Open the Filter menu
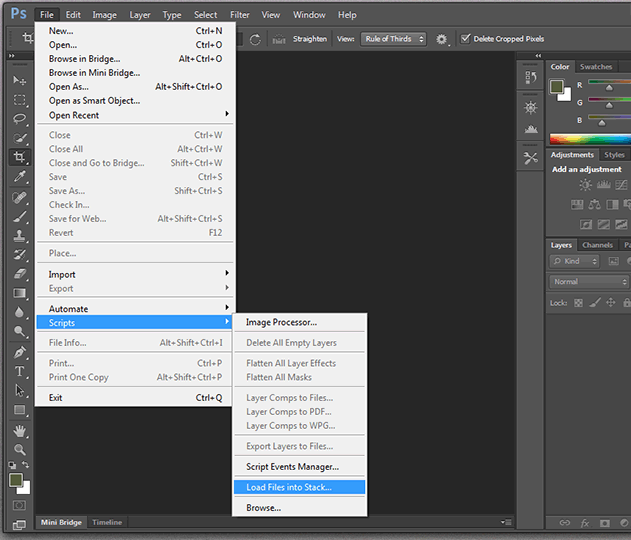This screenshot has width=631, height=540. [239, 15]
